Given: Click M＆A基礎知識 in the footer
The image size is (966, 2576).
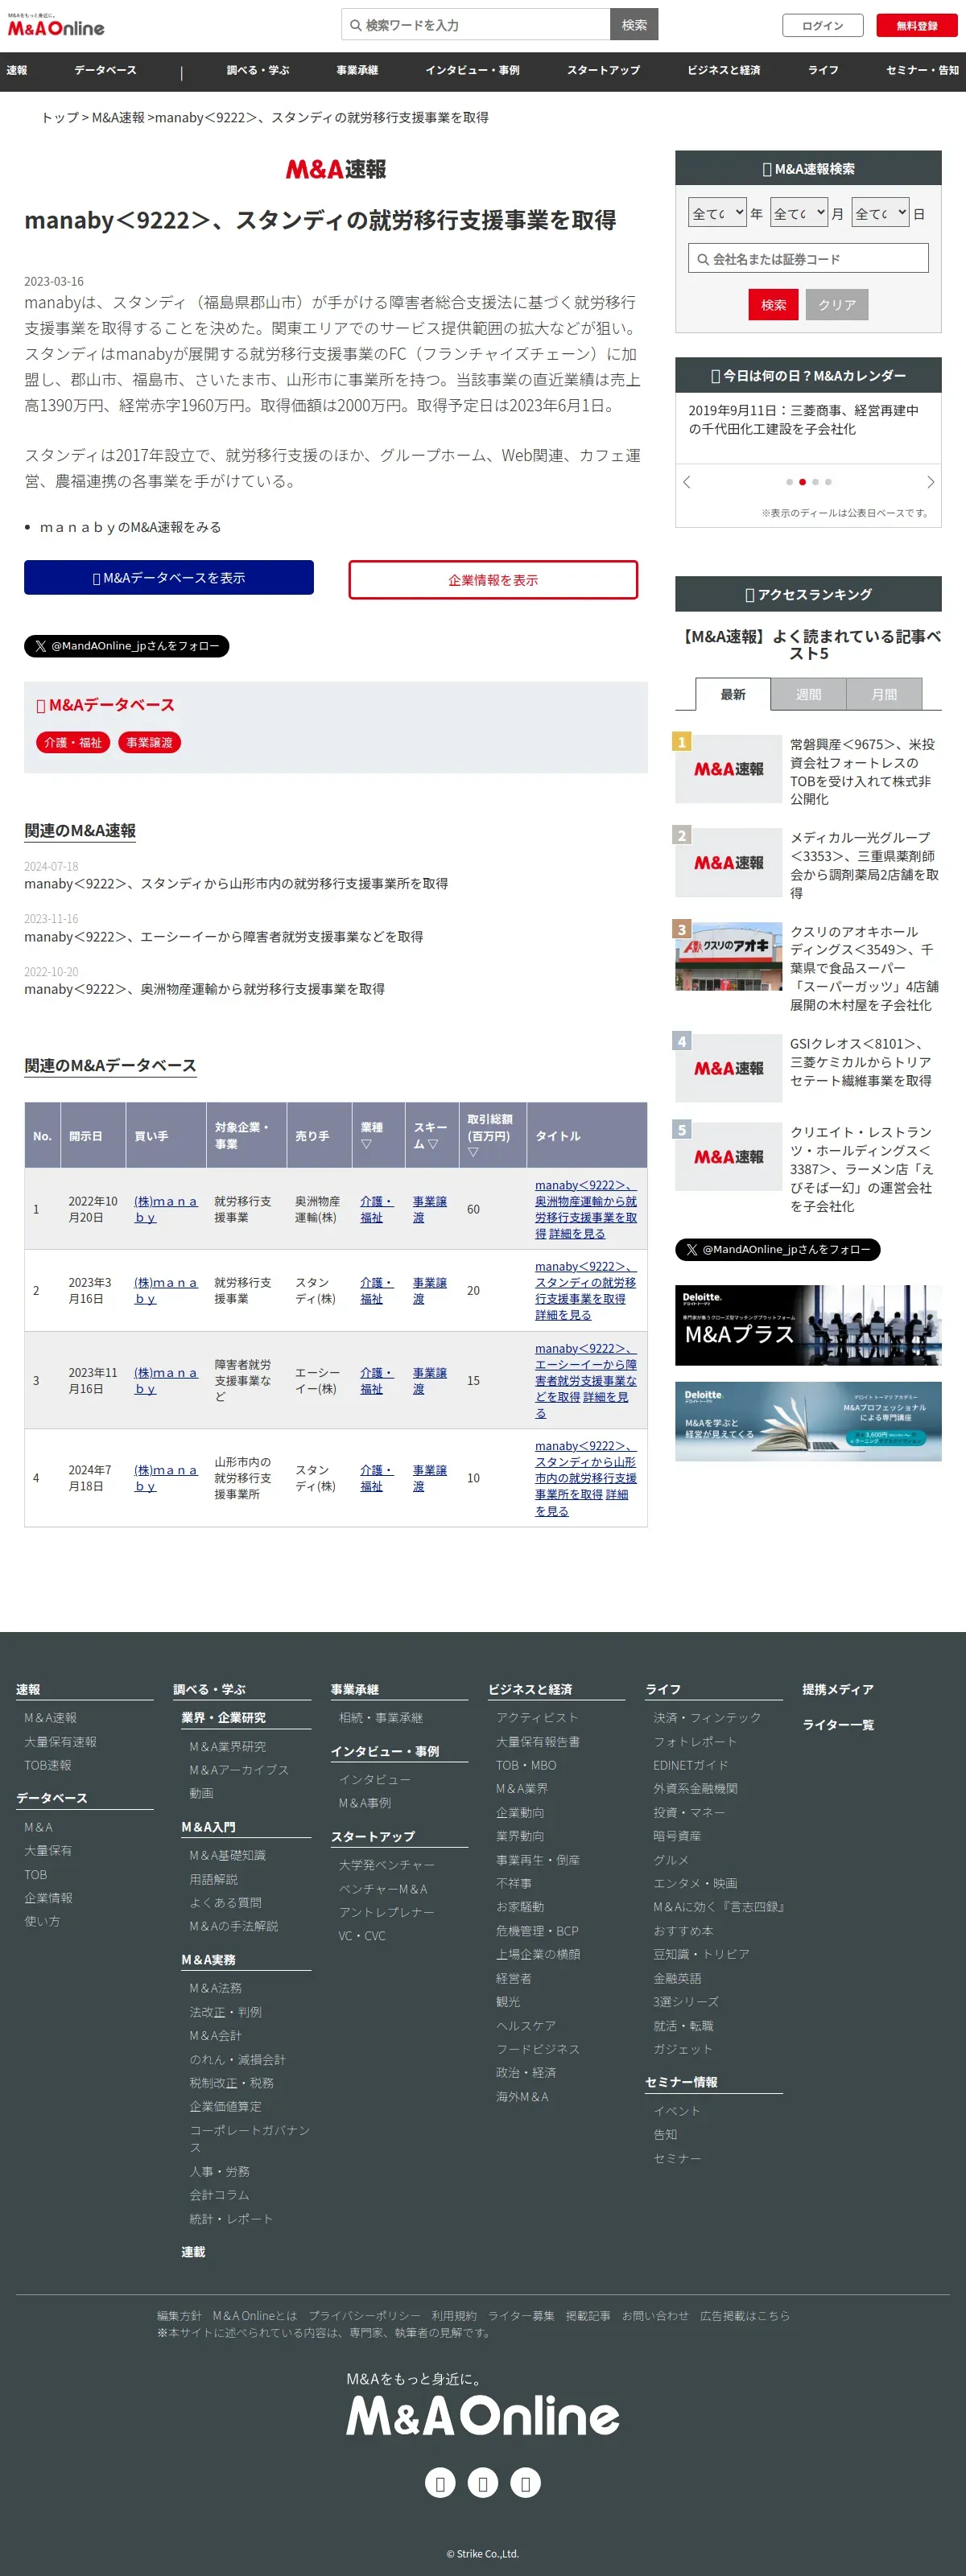Looking at the screenshot, I should 228,1856.
